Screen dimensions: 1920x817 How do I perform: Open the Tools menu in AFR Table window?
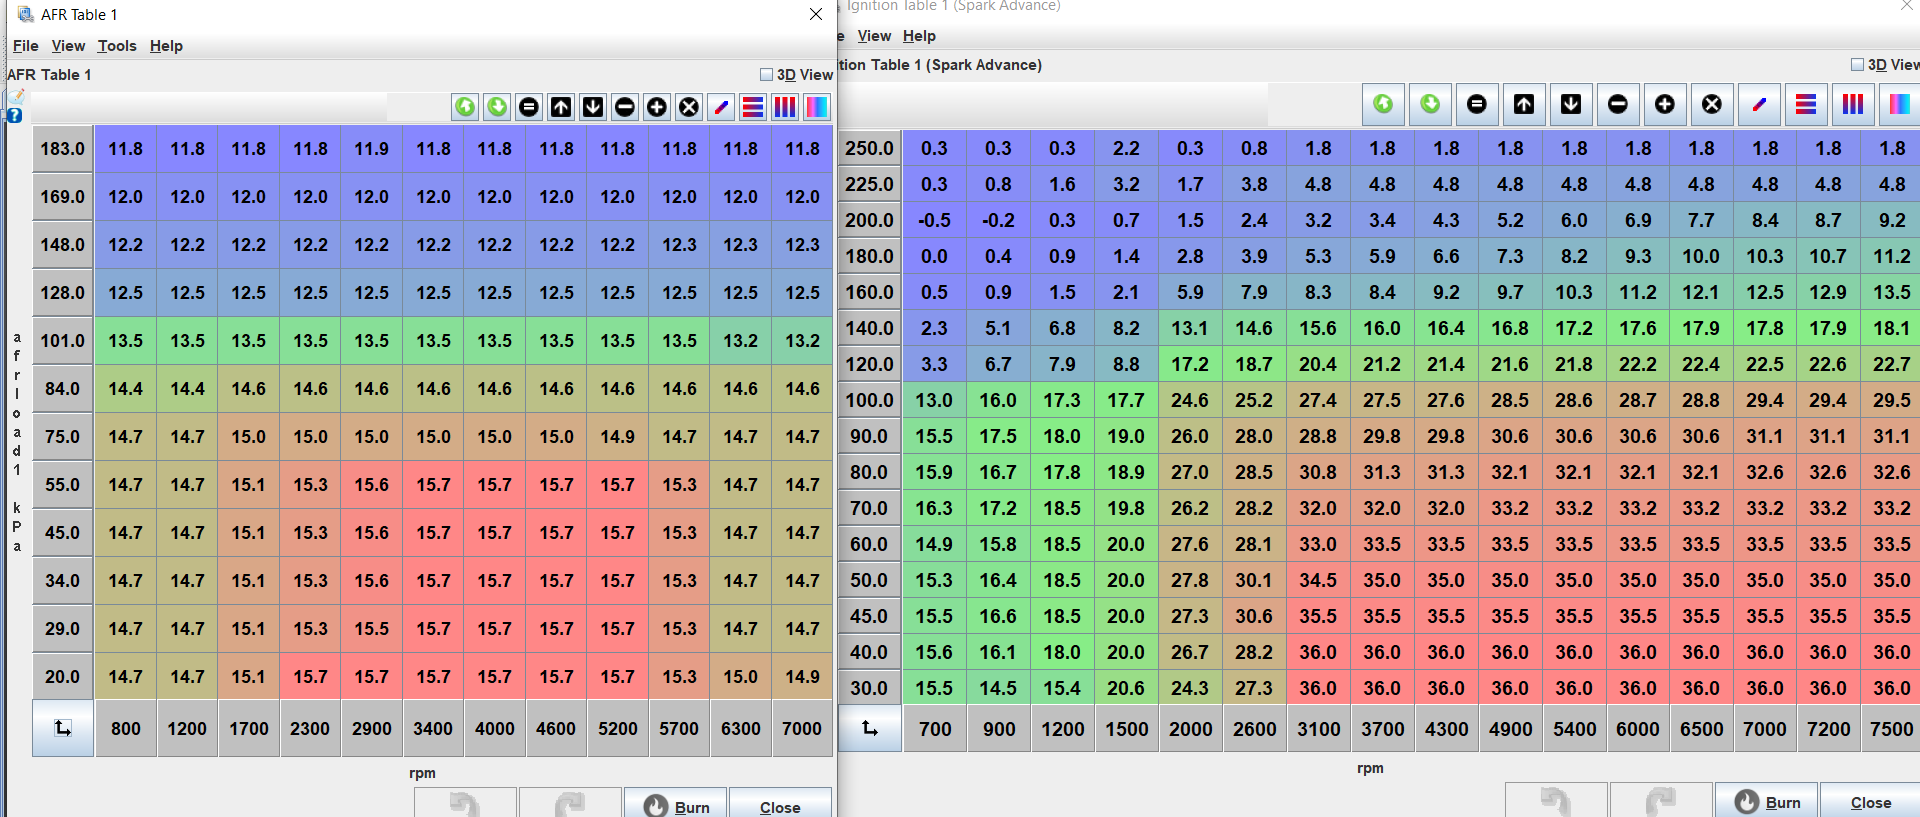pos(117,46)
